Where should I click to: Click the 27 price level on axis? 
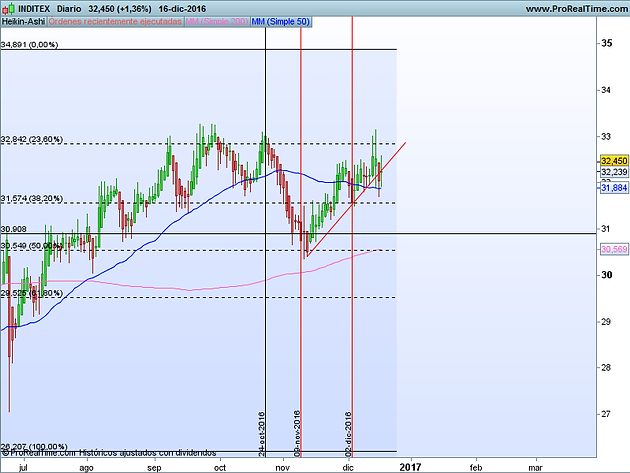pos(606,414)
